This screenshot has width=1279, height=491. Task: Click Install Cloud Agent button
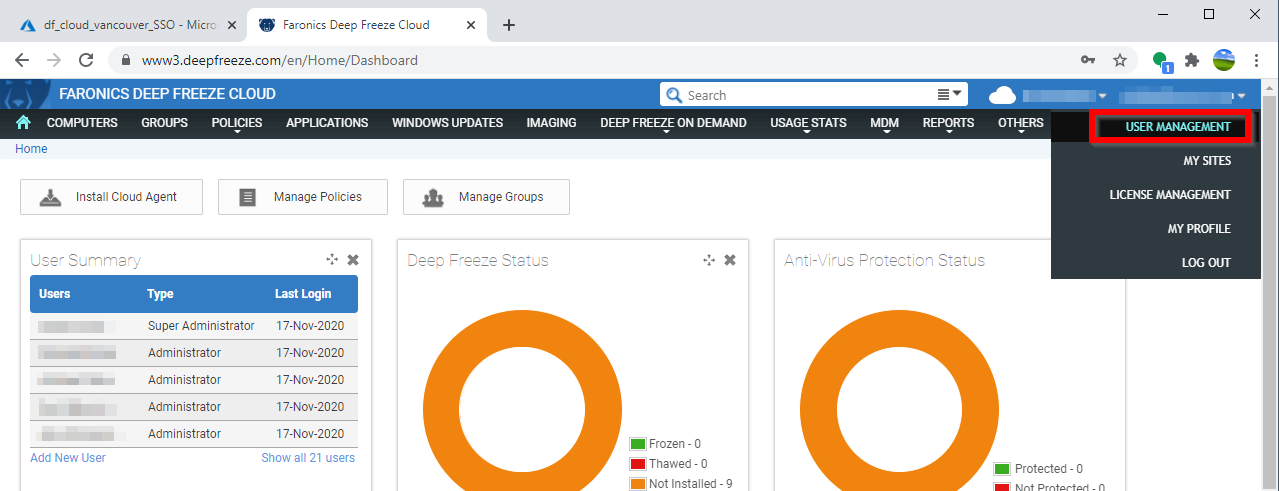pyautogui.click(x=111, y=197)
